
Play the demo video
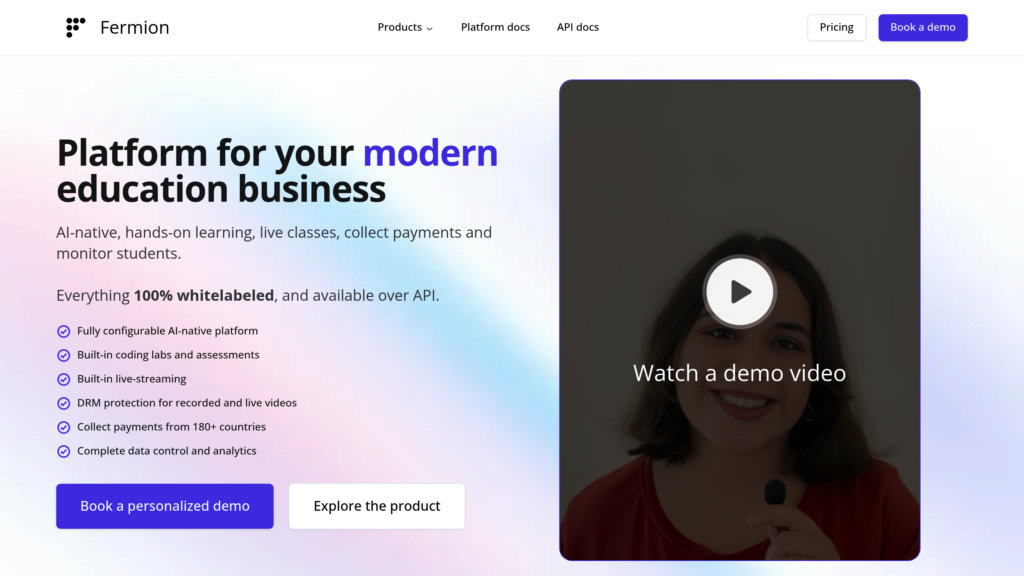[739, 292]
